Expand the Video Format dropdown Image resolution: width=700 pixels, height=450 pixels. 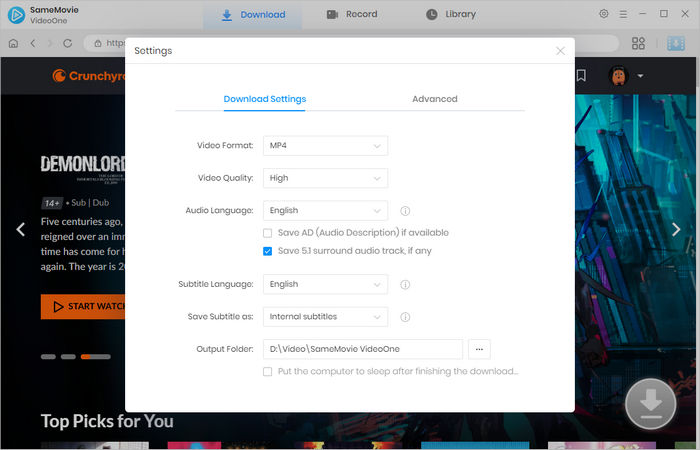325,146
